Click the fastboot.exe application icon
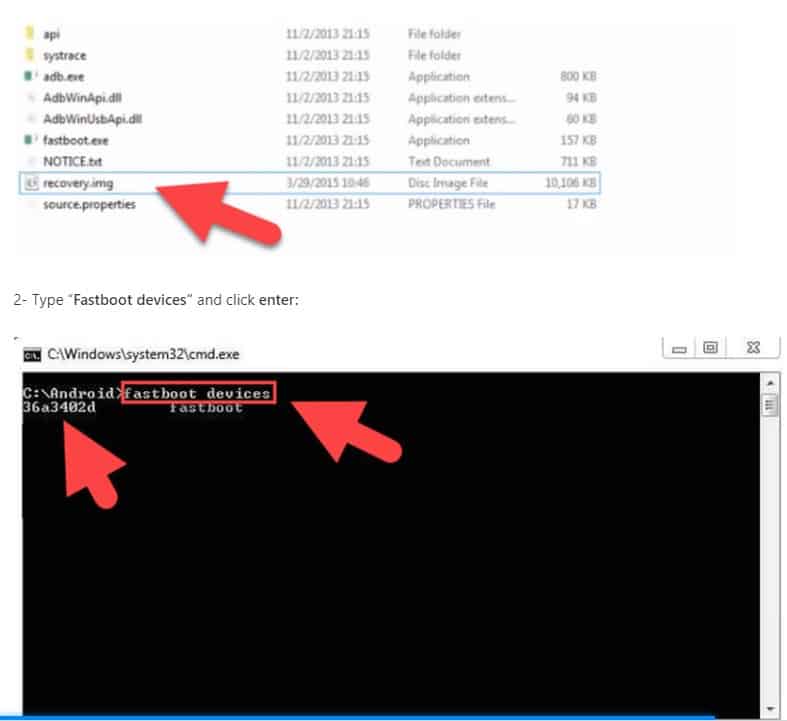 point(30,140)
